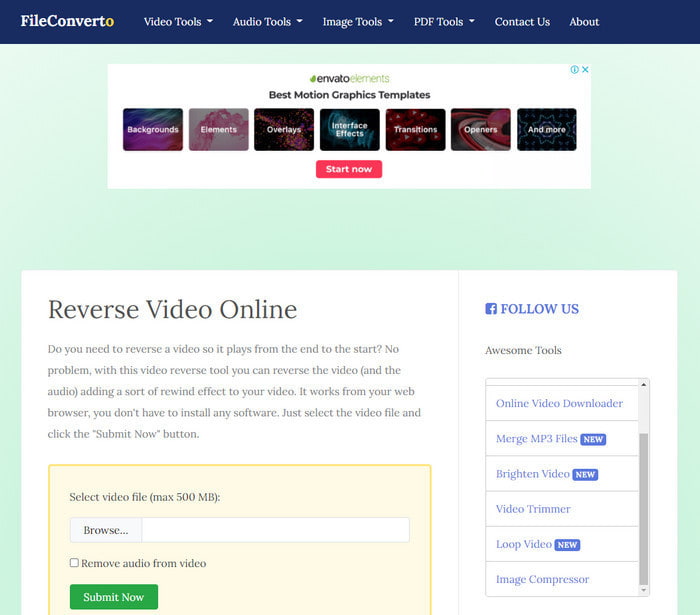Enable Remove audio from video checkbox
Image resolution: width=700 pixels, height=615 pixels.
tap(74, 563)
